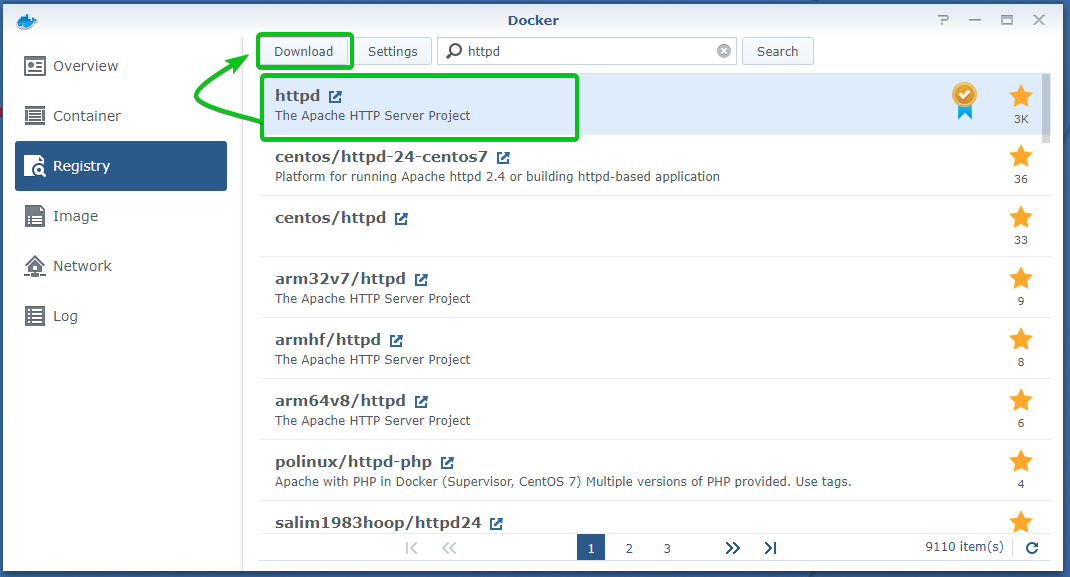Click the Download button

click(304, 51)
